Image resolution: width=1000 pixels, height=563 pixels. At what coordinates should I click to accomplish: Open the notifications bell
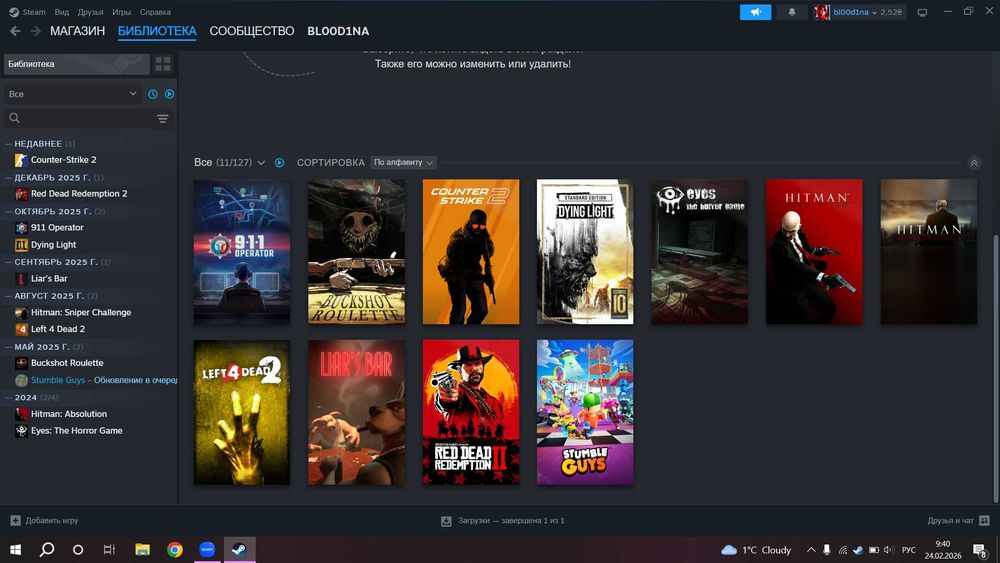click(791, 12)
